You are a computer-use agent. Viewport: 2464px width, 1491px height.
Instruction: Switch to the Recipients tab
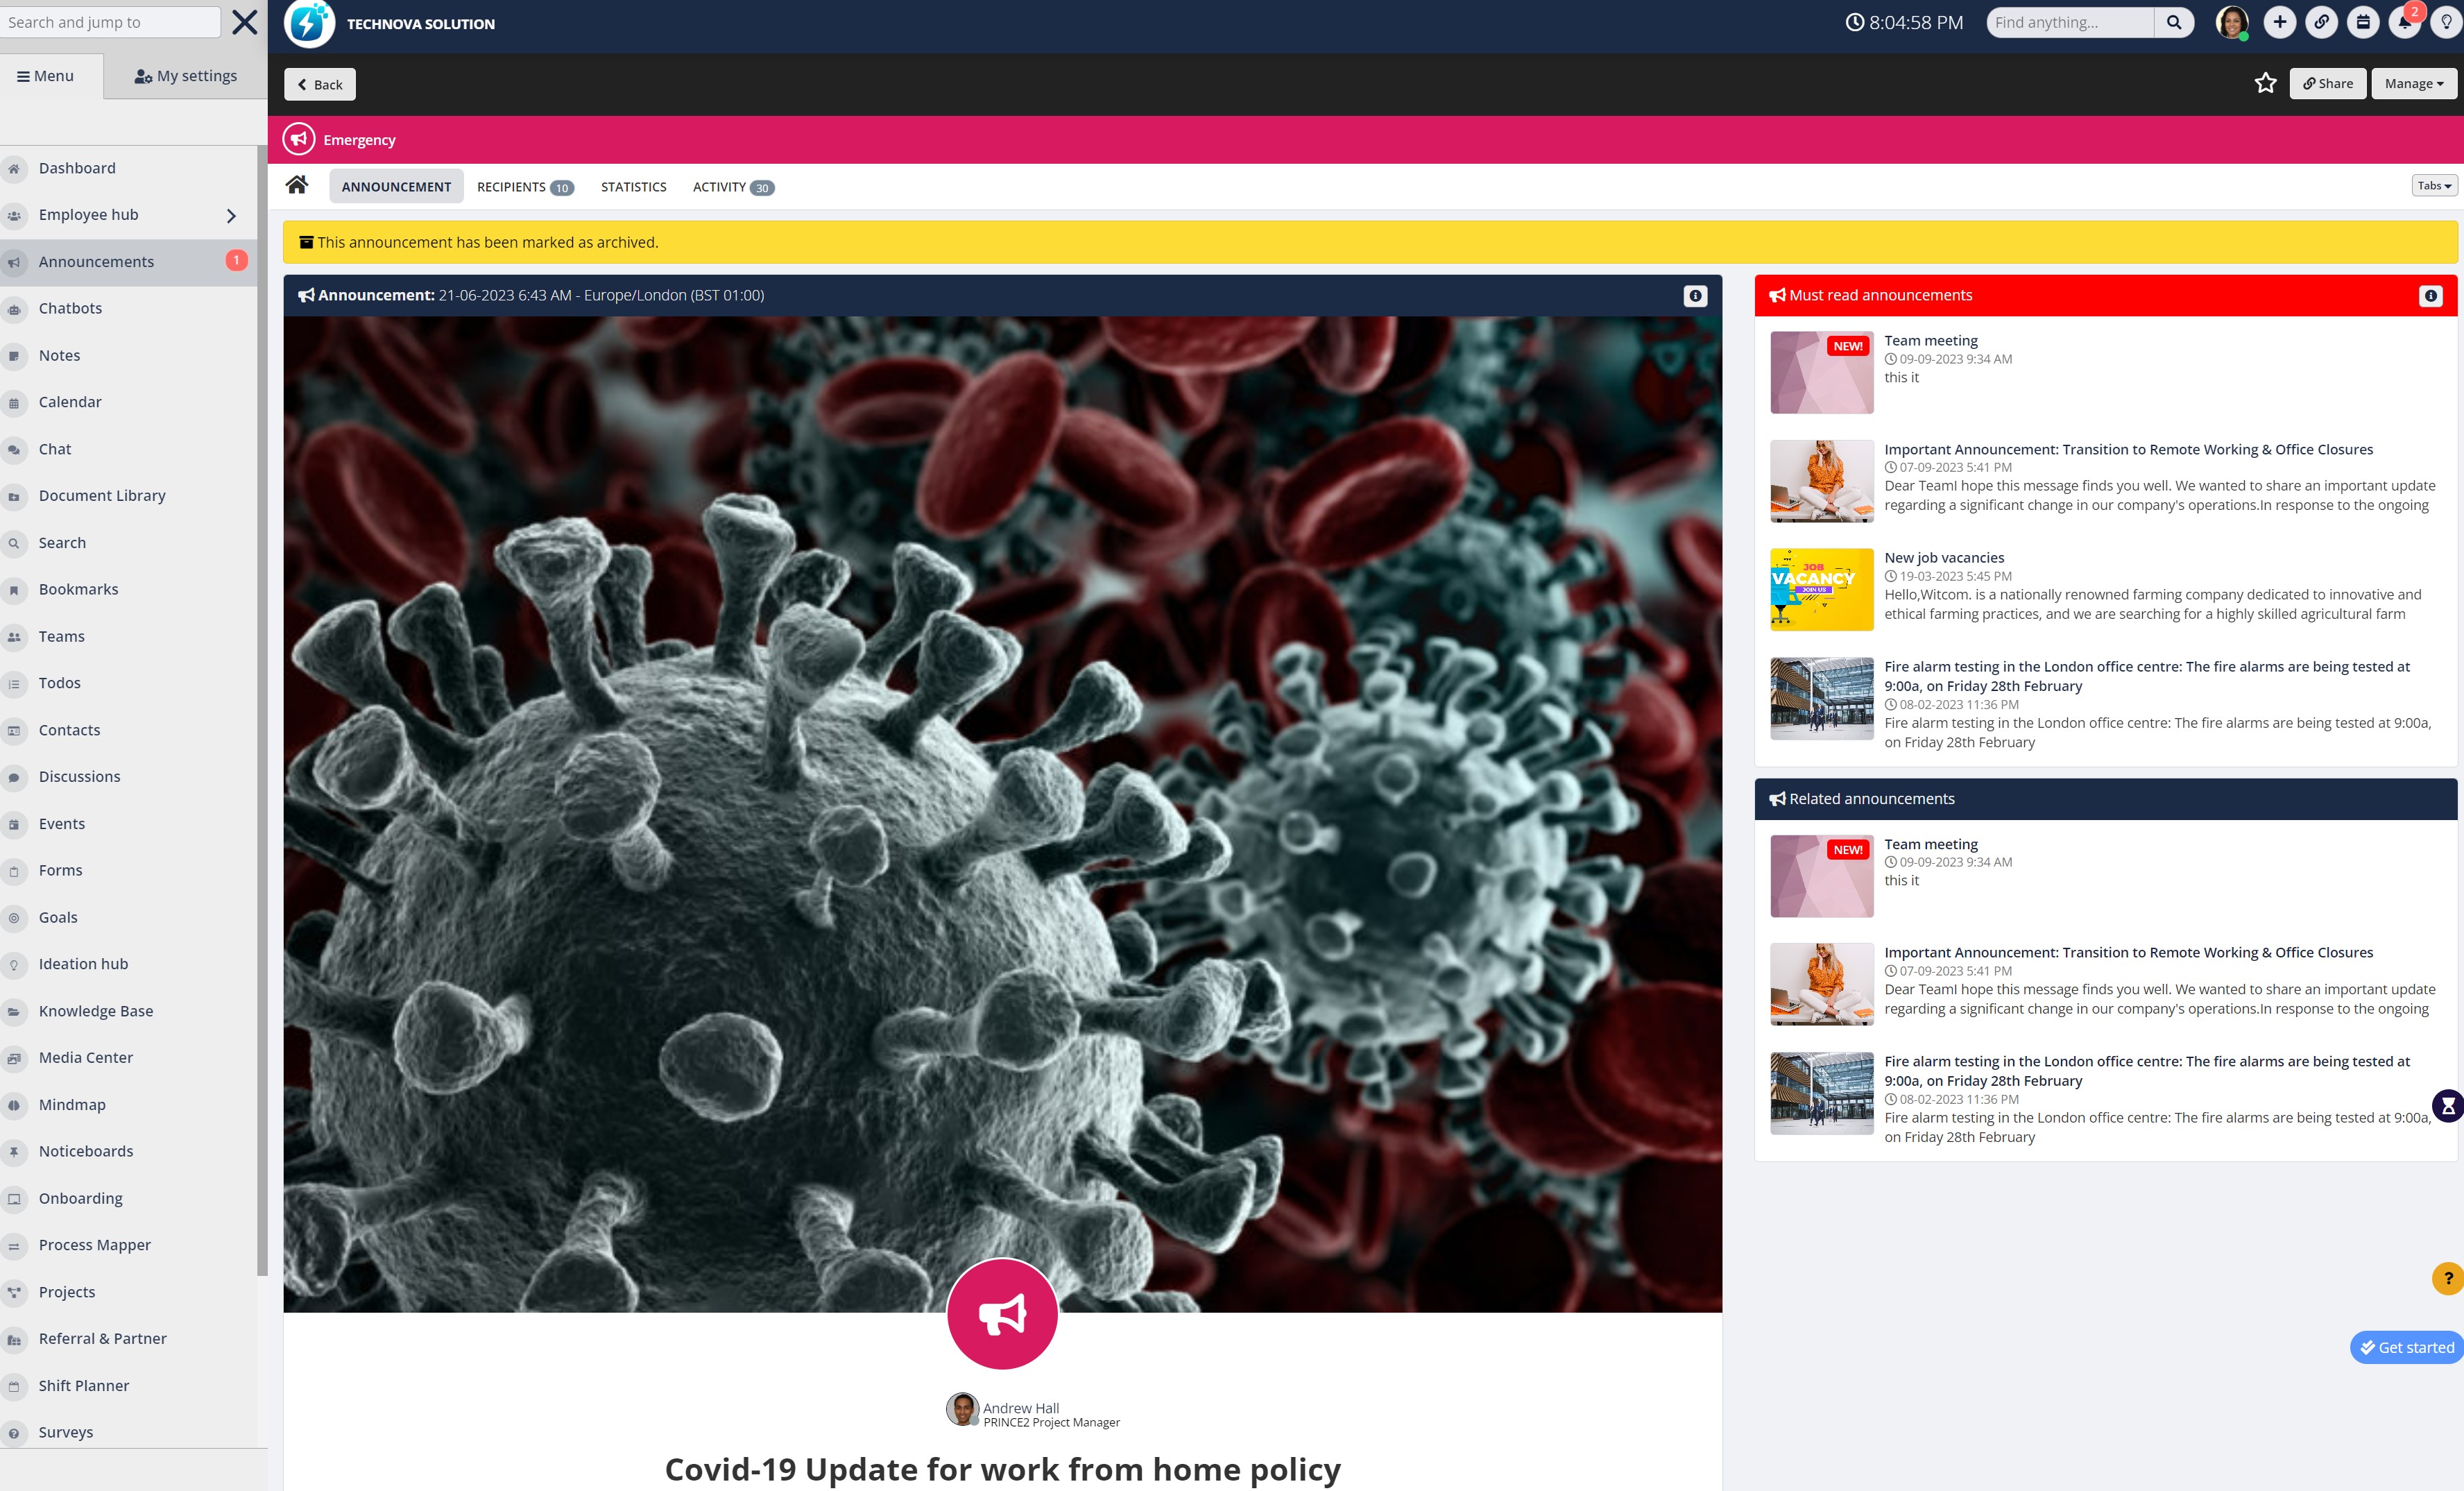click(x=524, y=187)
